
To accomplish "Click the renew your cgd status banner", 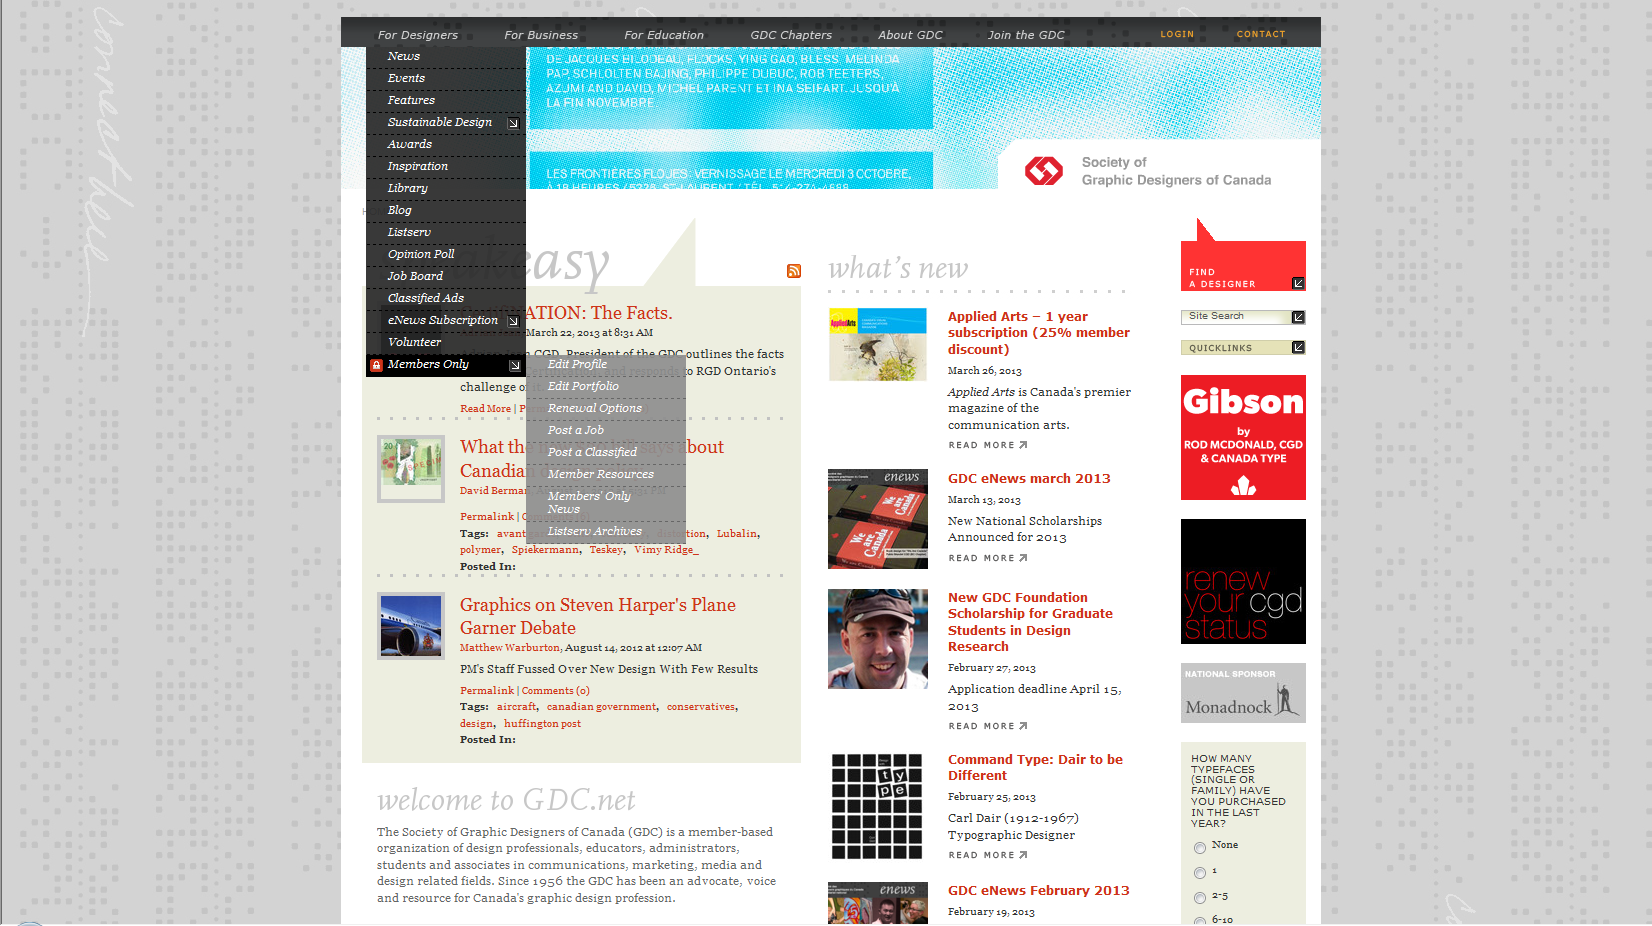I will click(1243, 582).
